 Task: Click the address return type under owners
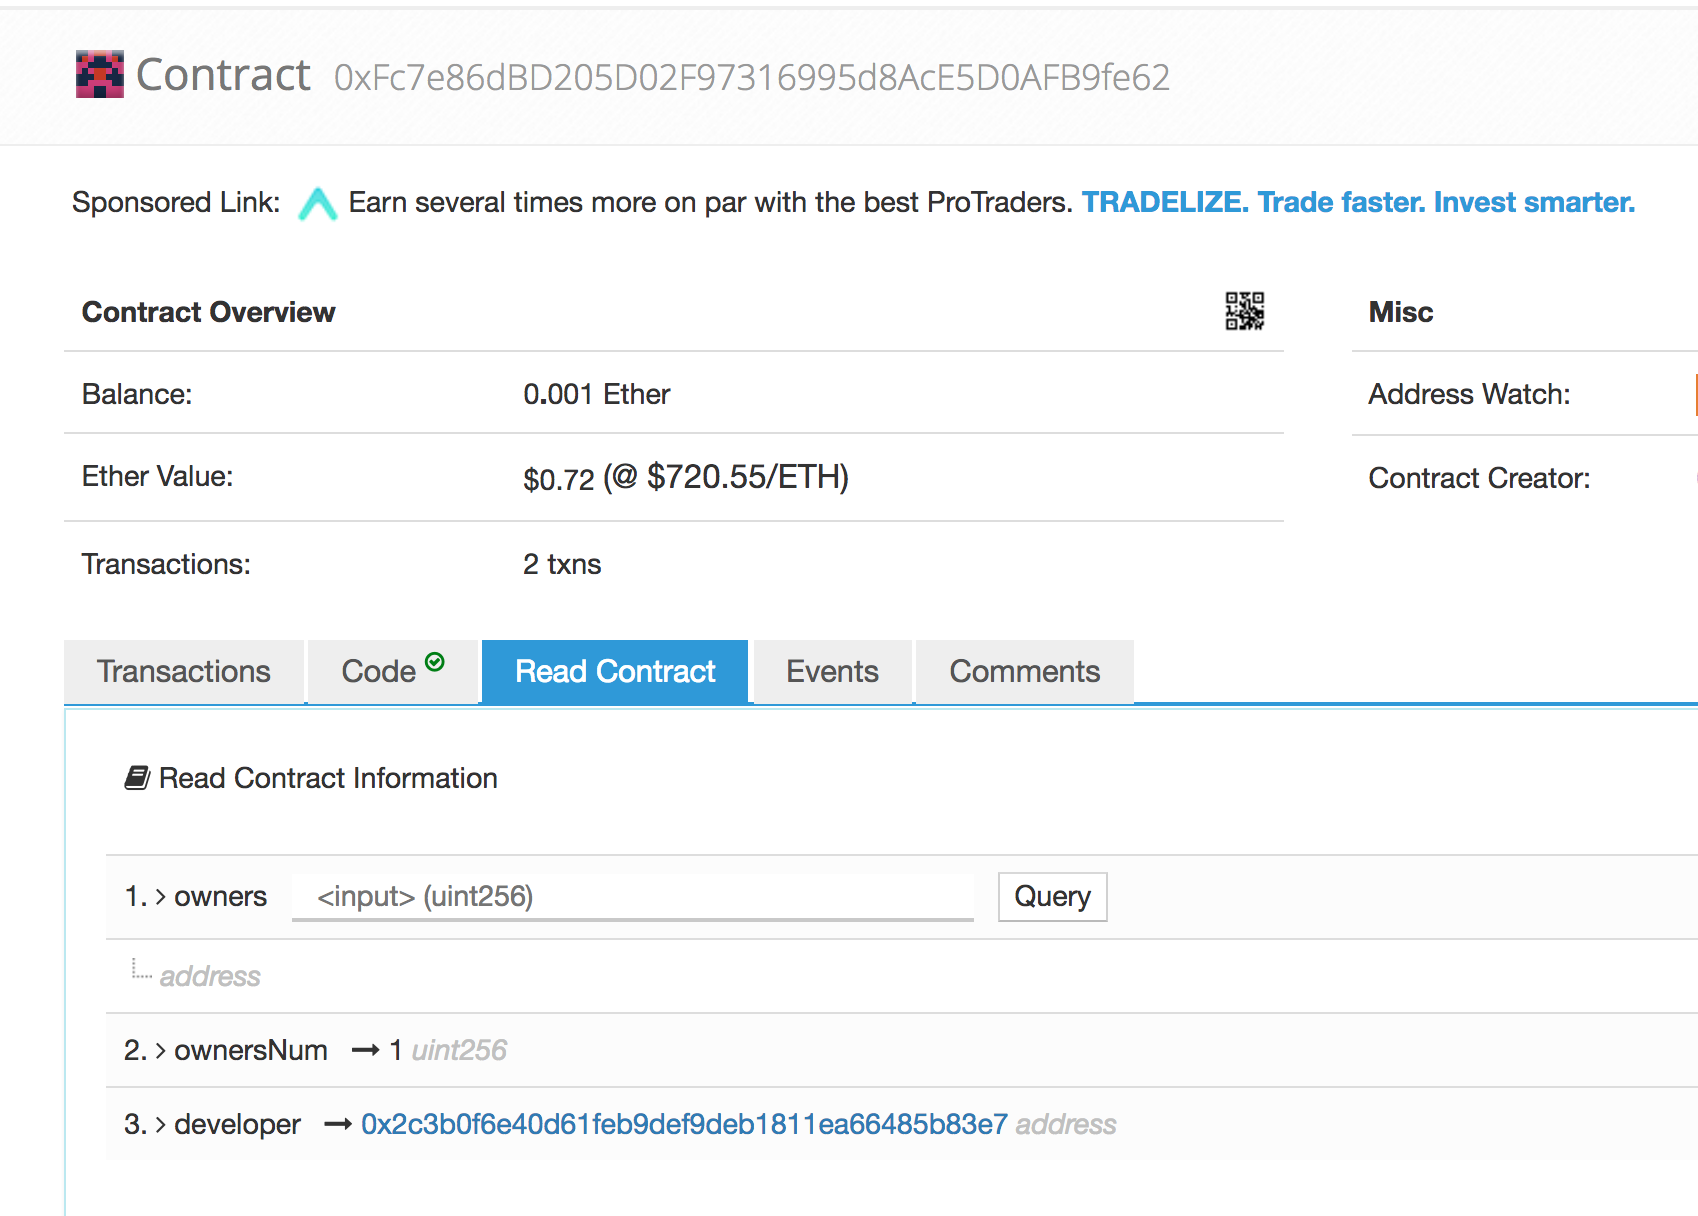(x=210, y=976)
